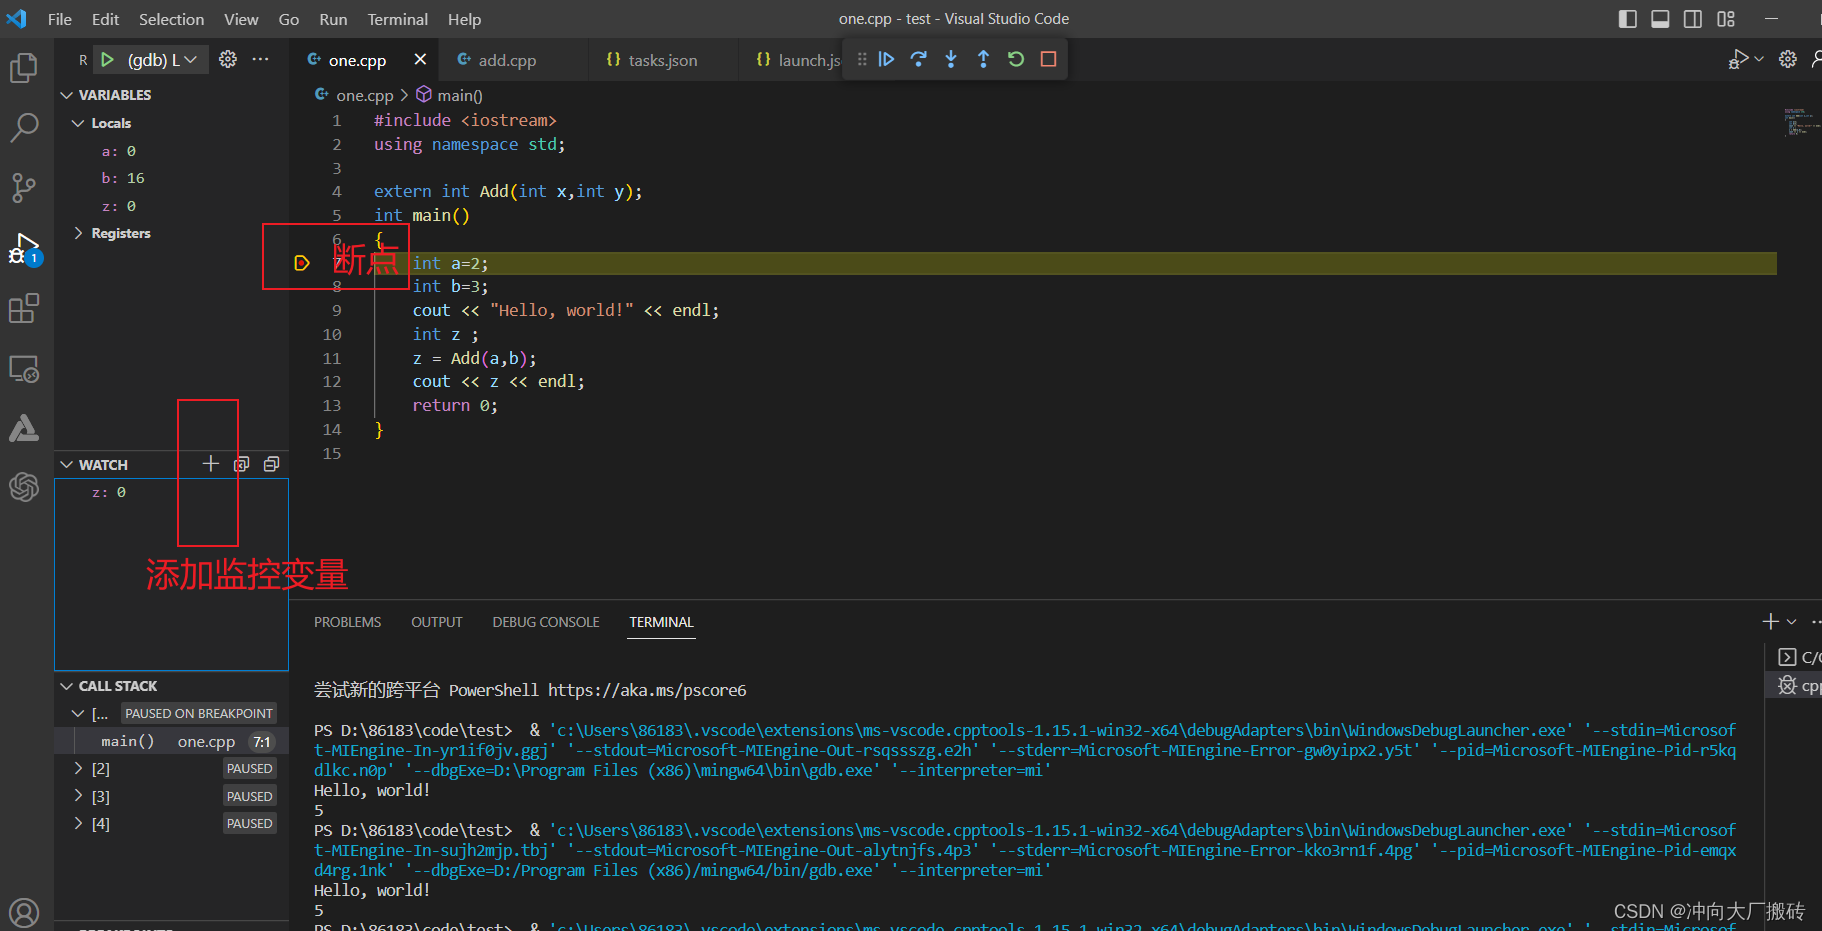Screen dimensions: 1822x931
Task: Open the Extensions view
Action: click(x=24, y=309)
